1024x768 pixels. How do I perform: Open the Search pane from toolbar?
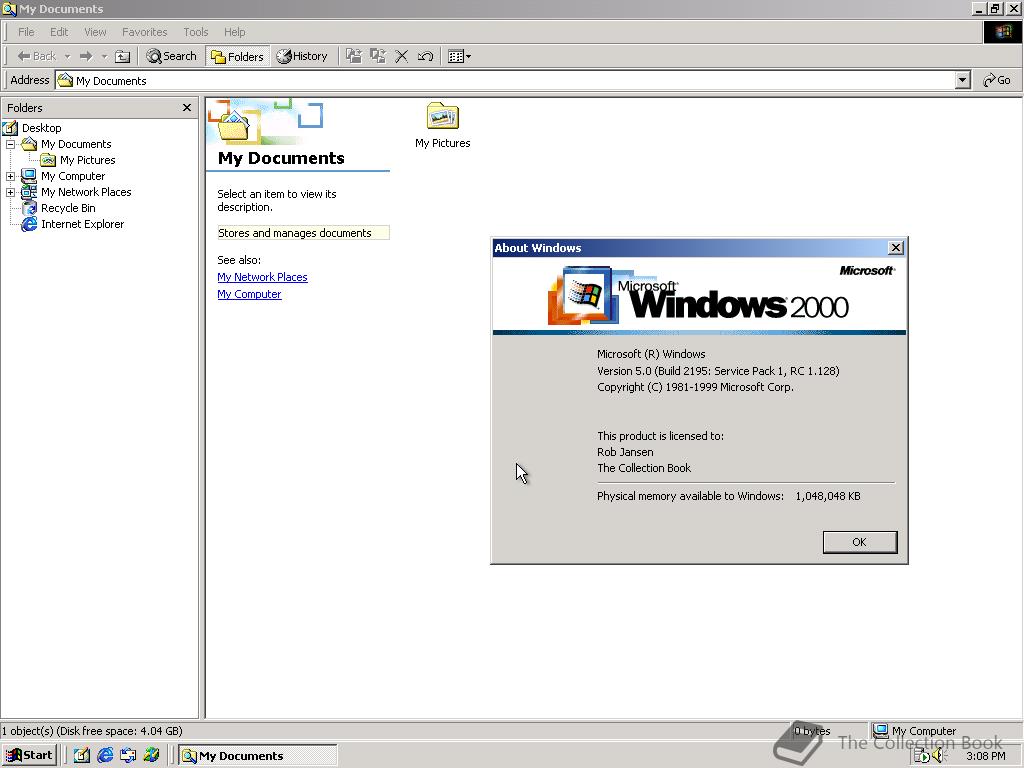(171, 56)
